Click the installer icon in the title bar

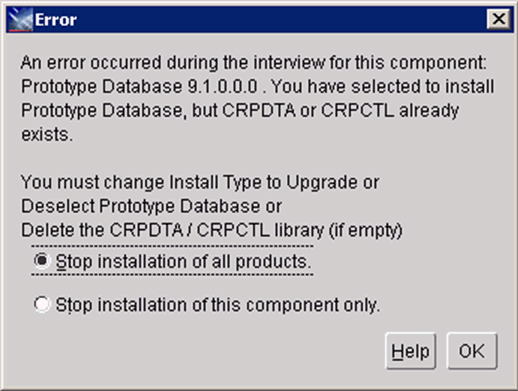tap(20, 20)
